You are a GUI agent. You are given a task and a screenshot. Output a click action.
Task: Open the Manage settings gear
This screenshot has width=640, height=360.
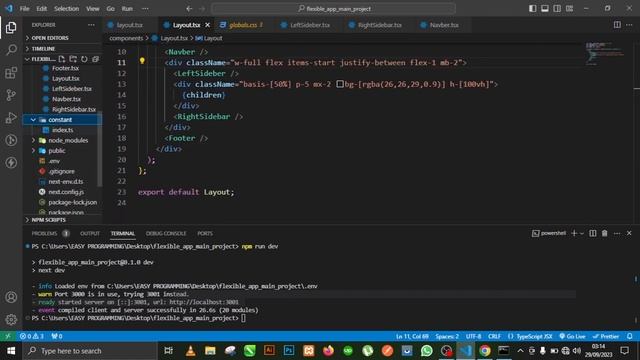click(11, 319)
